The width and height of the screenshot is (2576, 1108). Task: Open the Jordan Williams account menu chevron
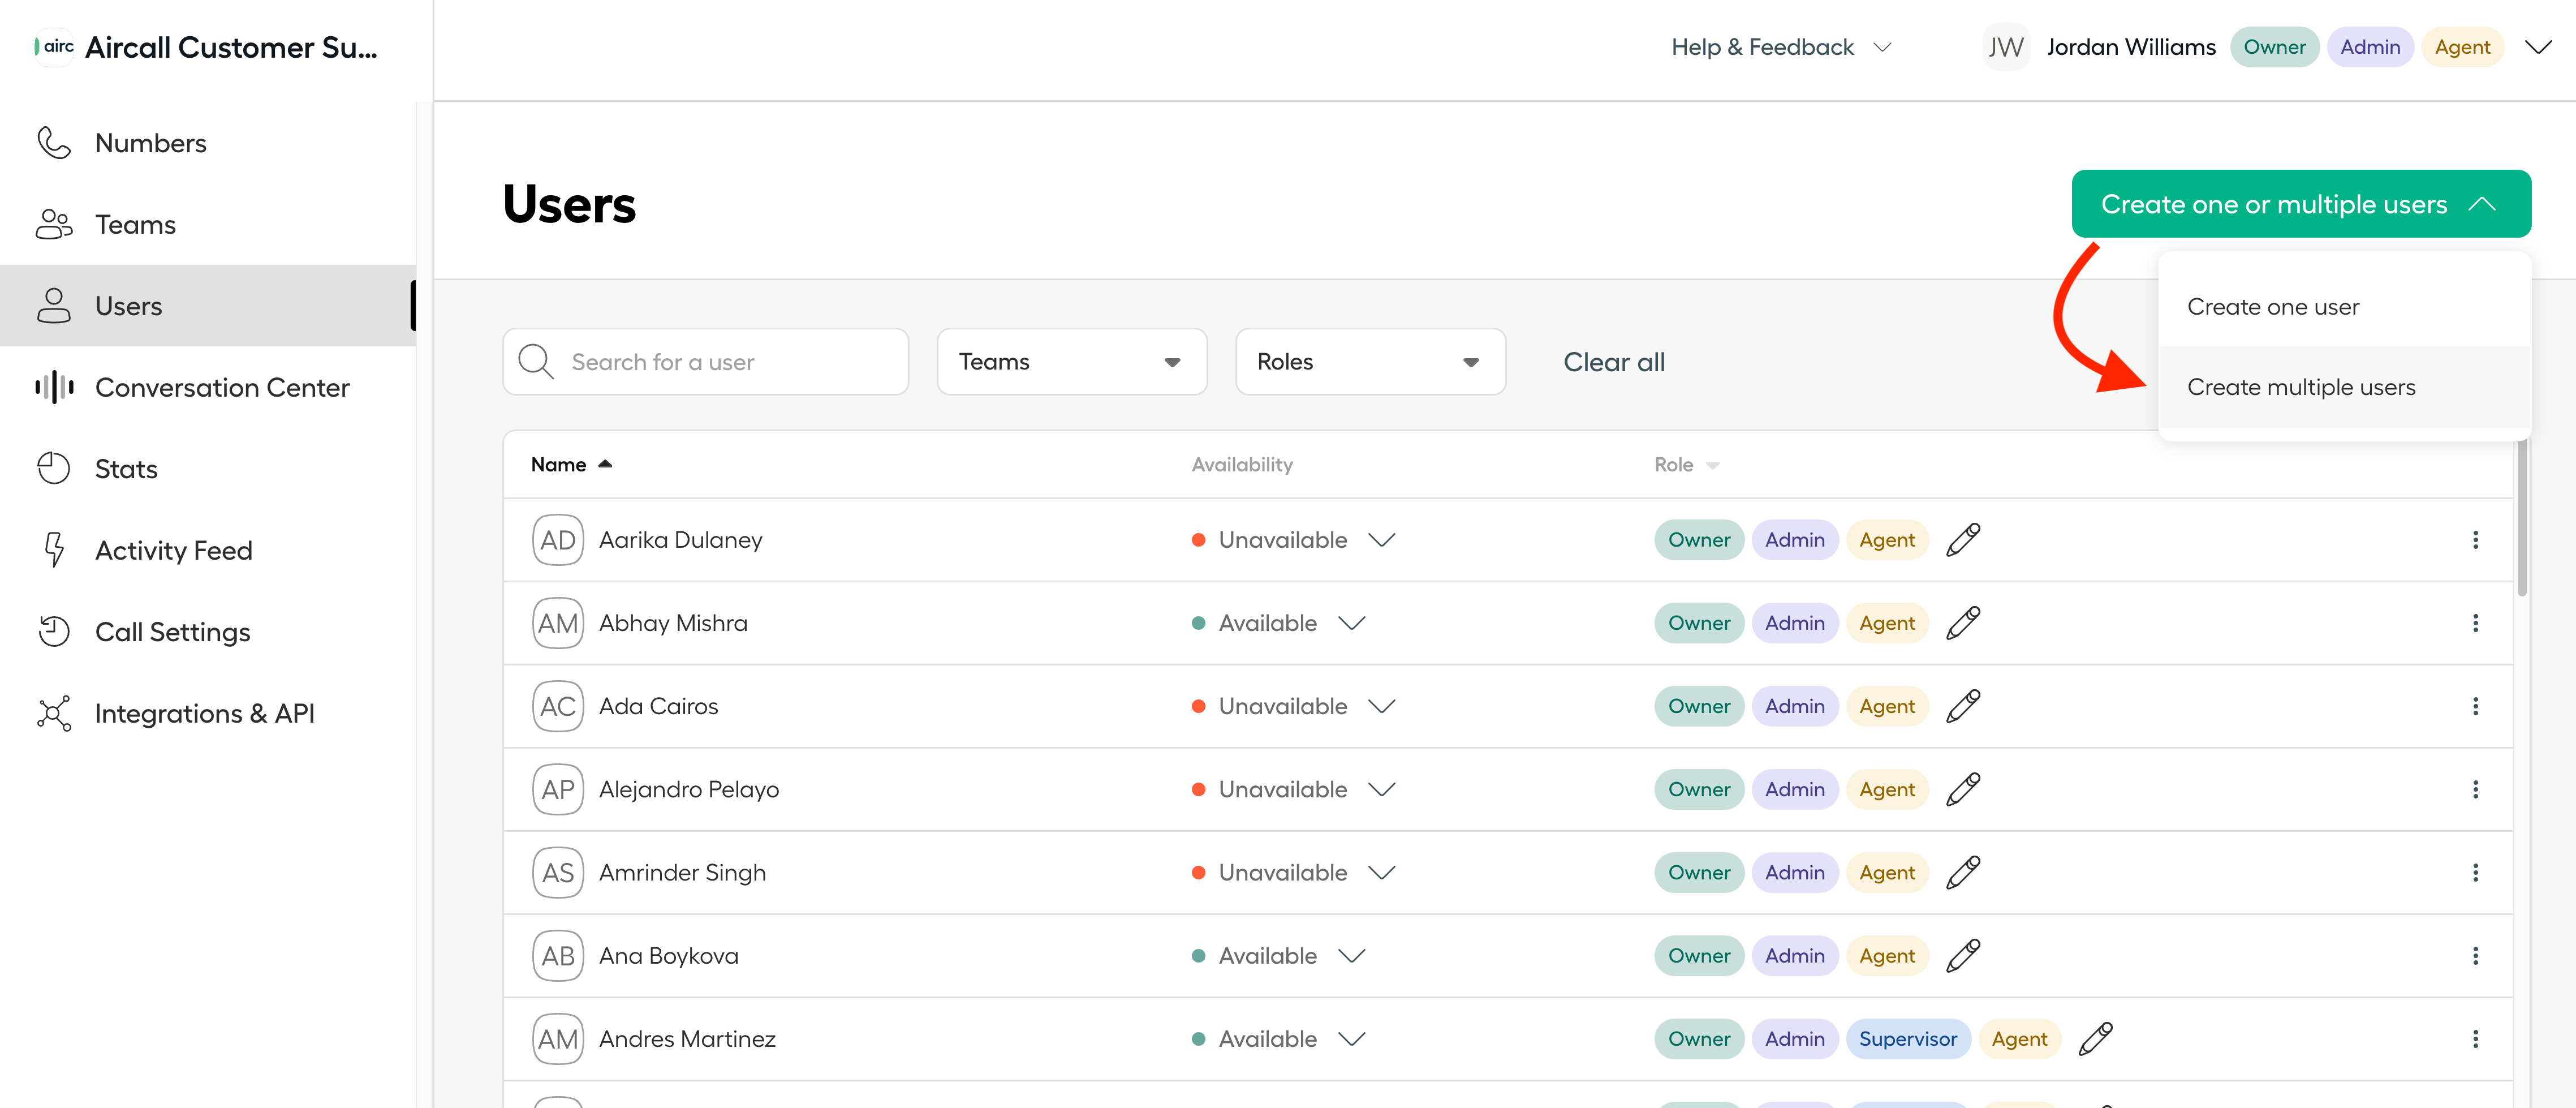(2538, 47)
